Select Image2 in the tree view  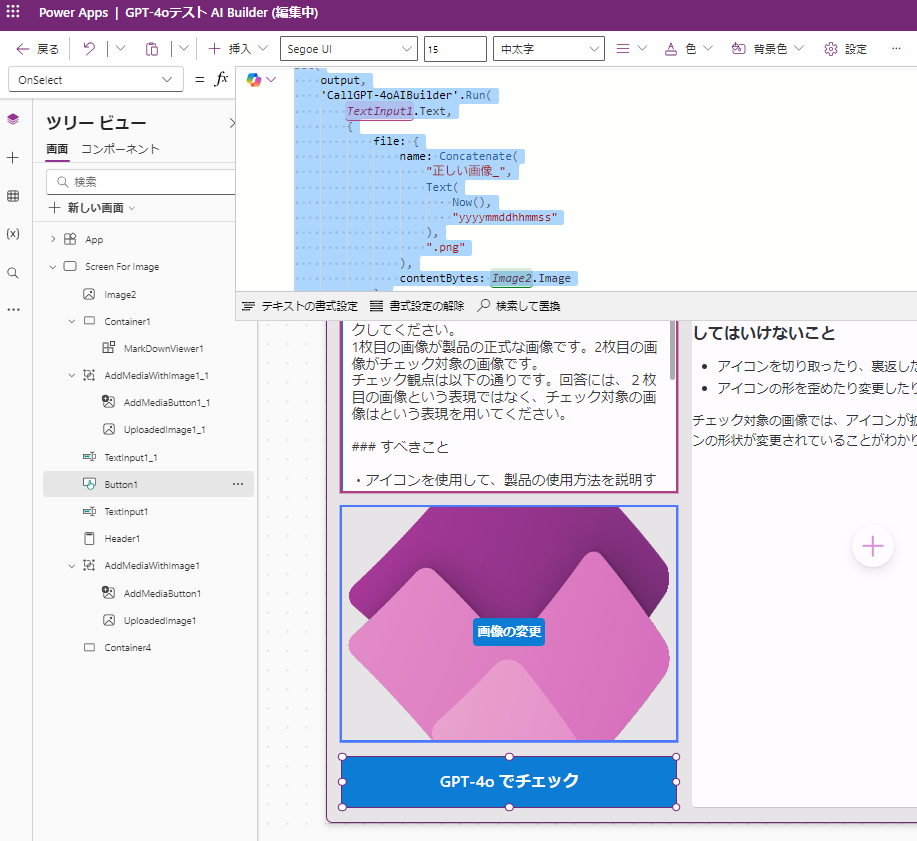pos(120,294)
